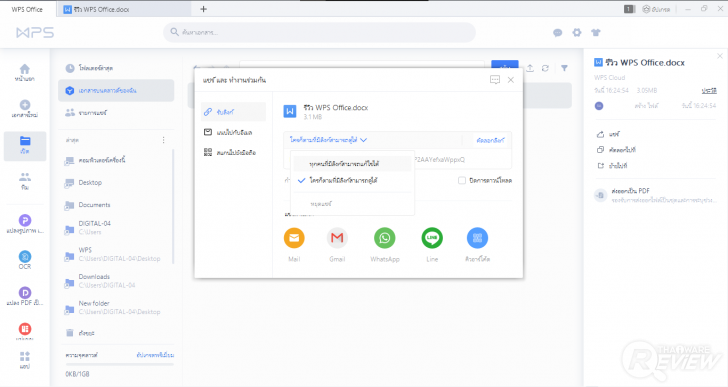Share via WhatsApp icon

click(x=384, y=238)
